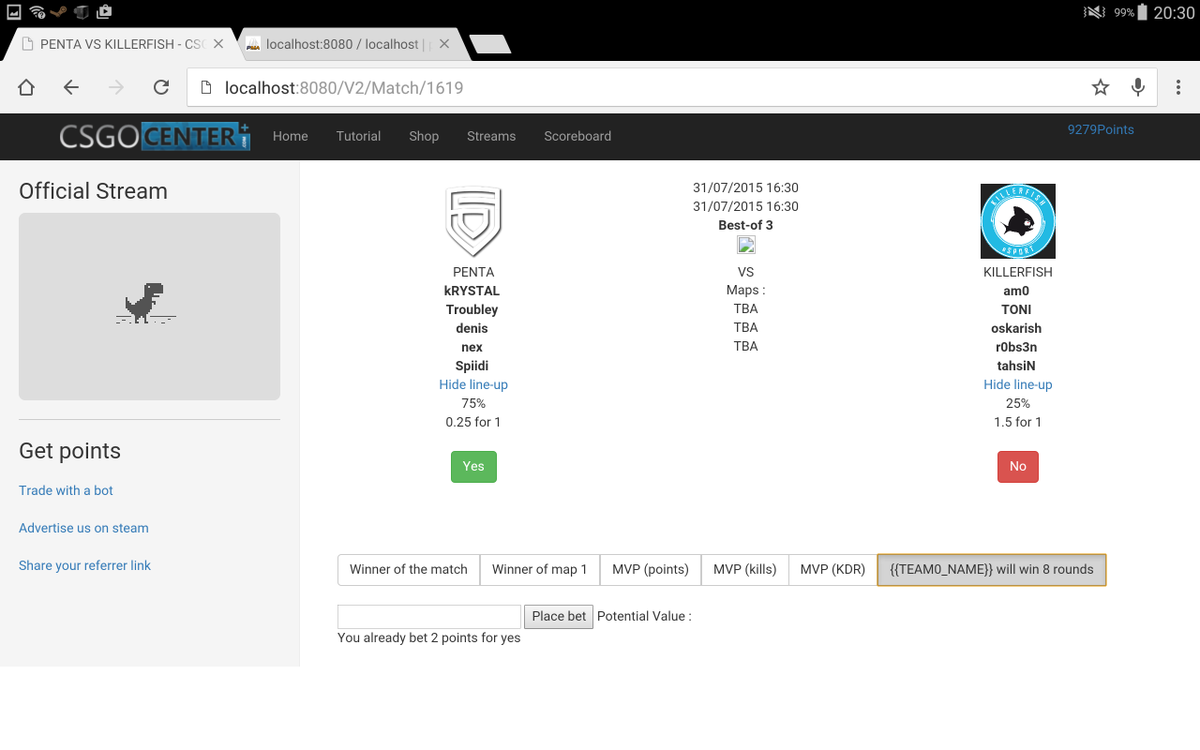Click player name oskarish
The image size is (1200, 750).
click(x=1018, y=328)
